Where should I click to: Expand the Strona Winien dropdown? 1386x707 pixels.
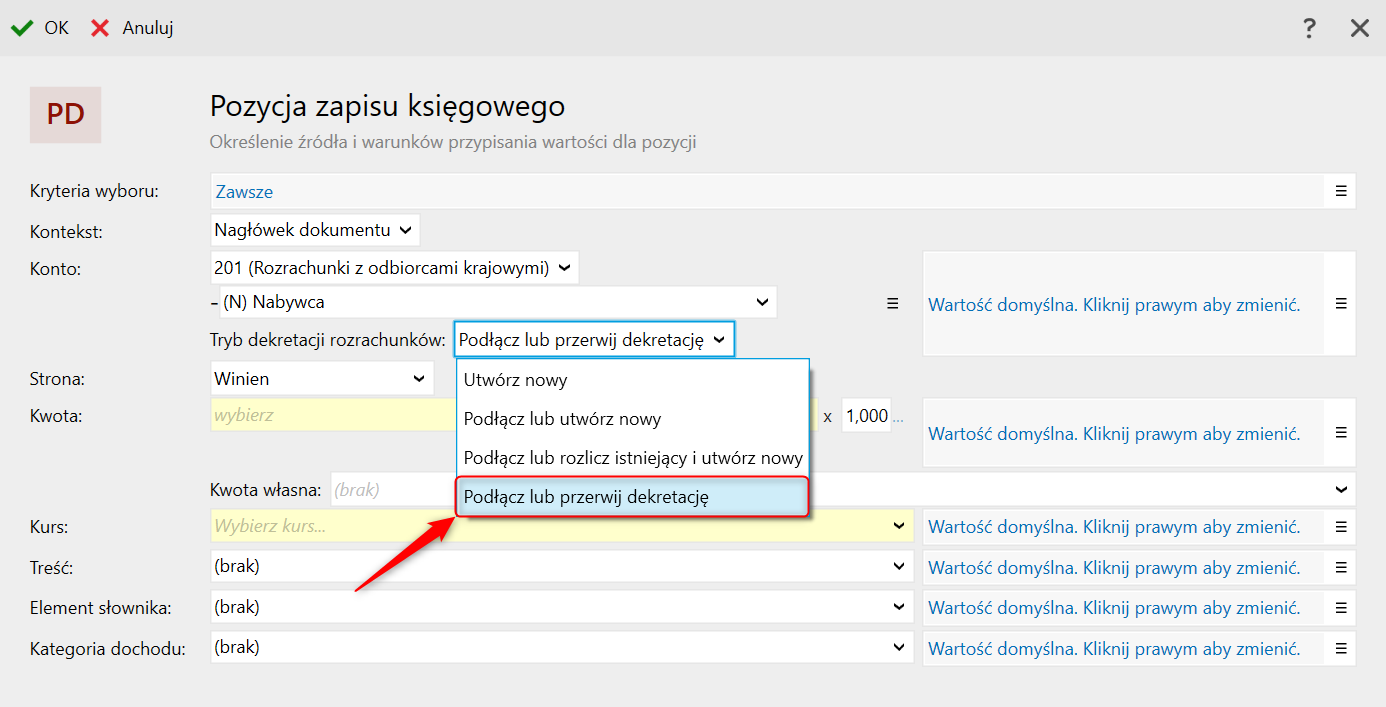pos(321,379)
